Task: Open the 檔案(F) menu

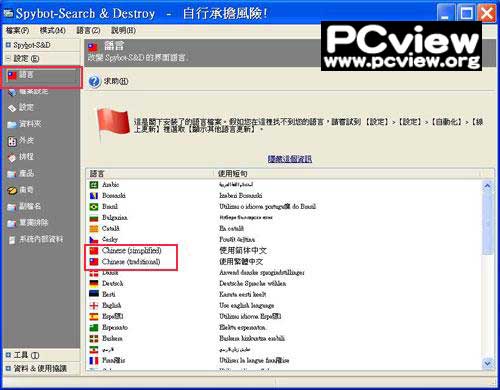Action: [17, 31]
